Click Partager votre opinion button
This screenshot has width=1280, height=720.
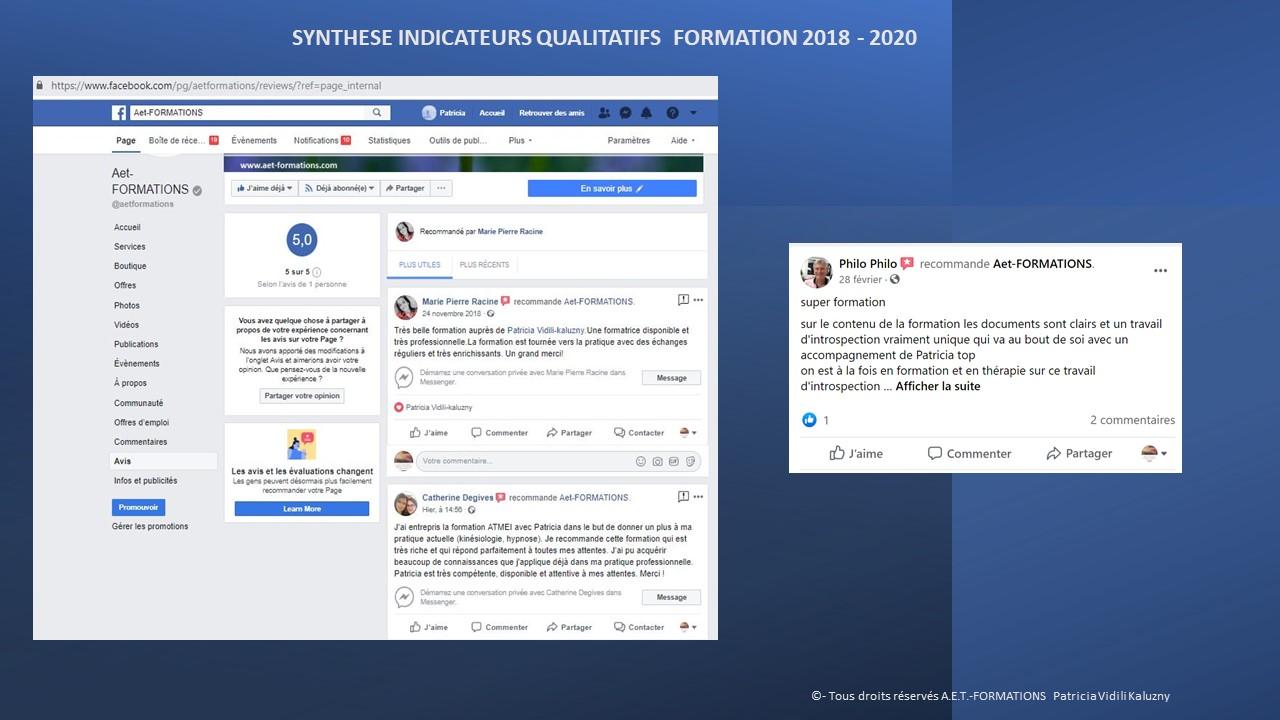point(303,396)
